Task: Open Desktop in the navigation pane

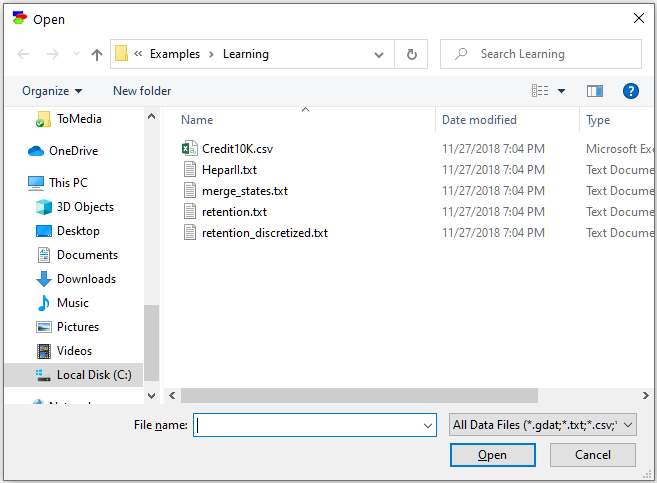Action: pos(78,231)
